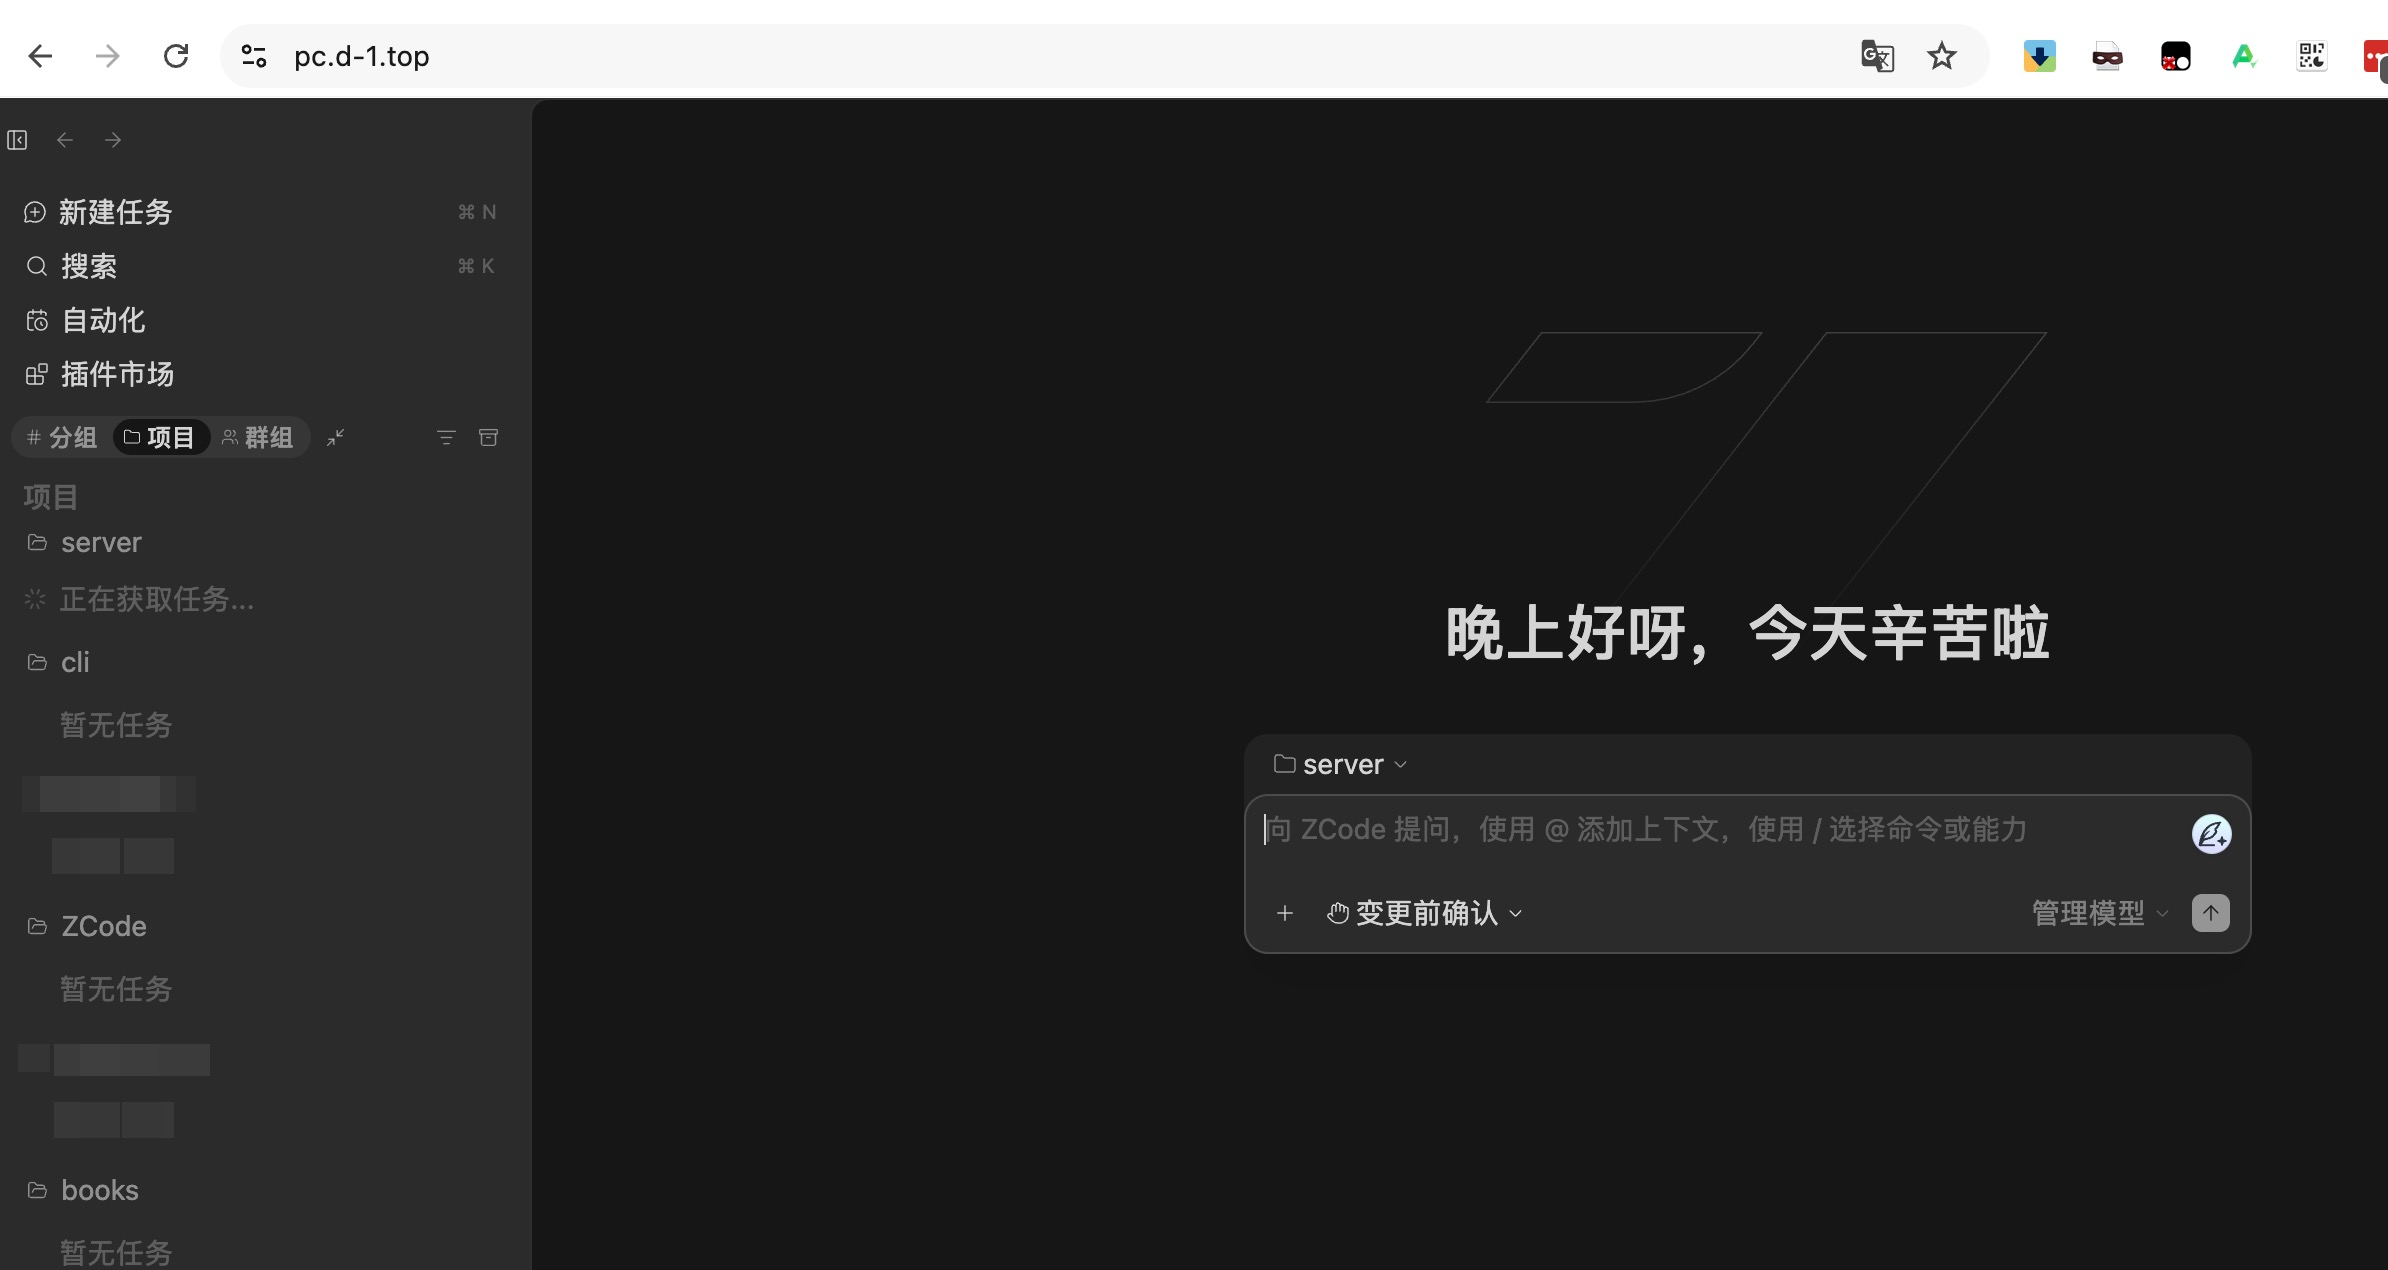Bookmark this page with the star icon
Image resolution: width=2388 pixels, height=1270 pixels.
click(1942, 56)
